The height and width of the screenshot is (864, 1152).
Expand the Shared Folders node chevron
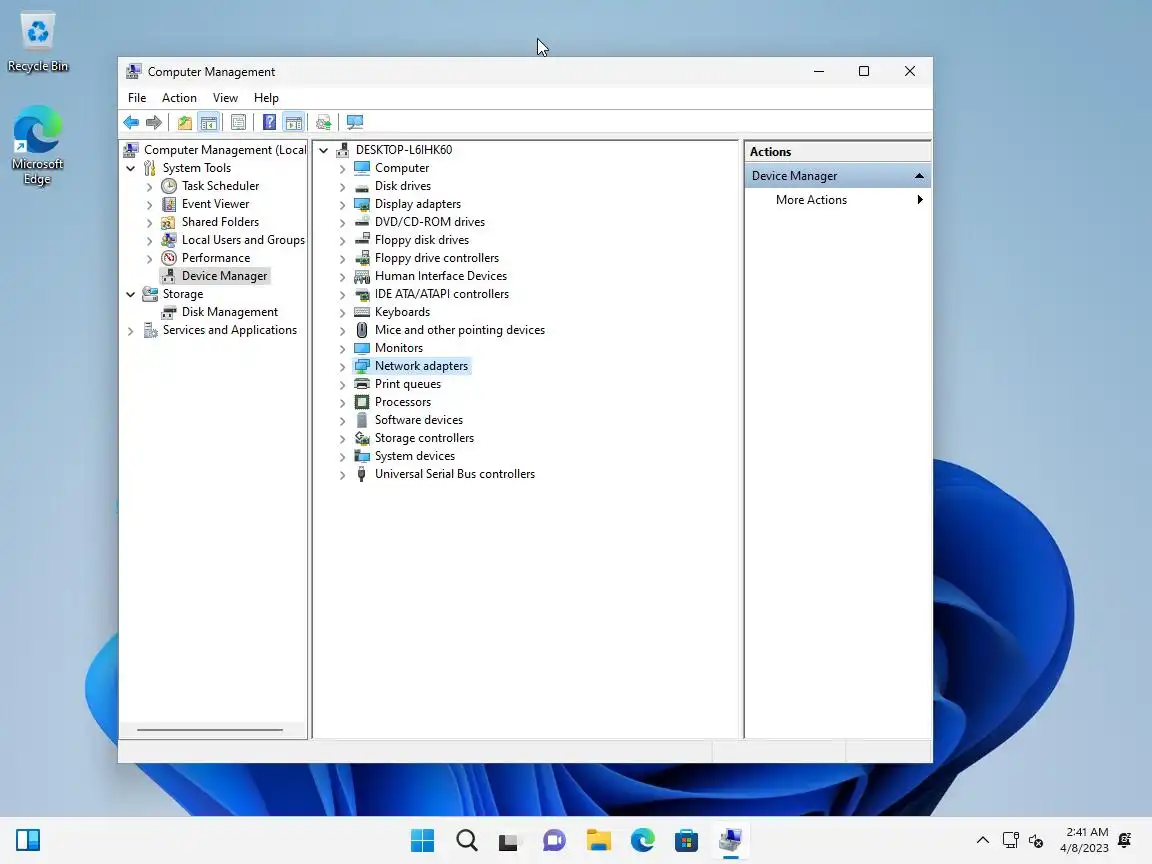(150, 223)
